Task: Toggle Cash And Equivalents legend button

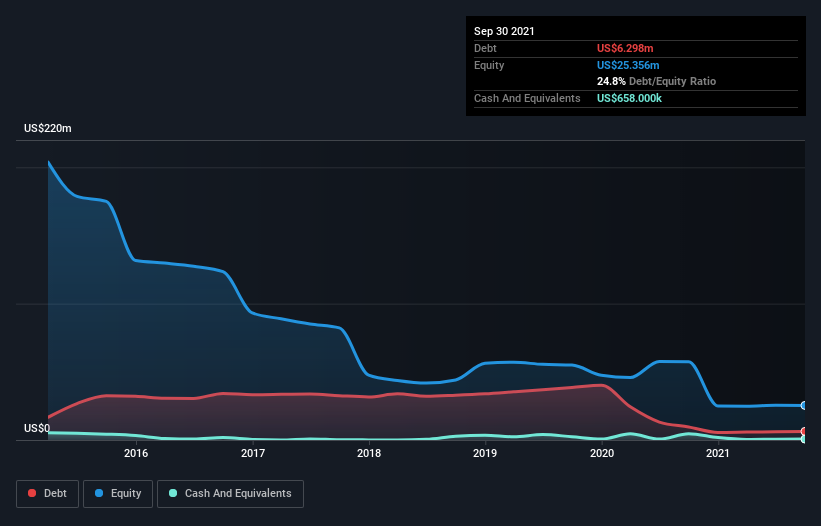Action: 230,494
